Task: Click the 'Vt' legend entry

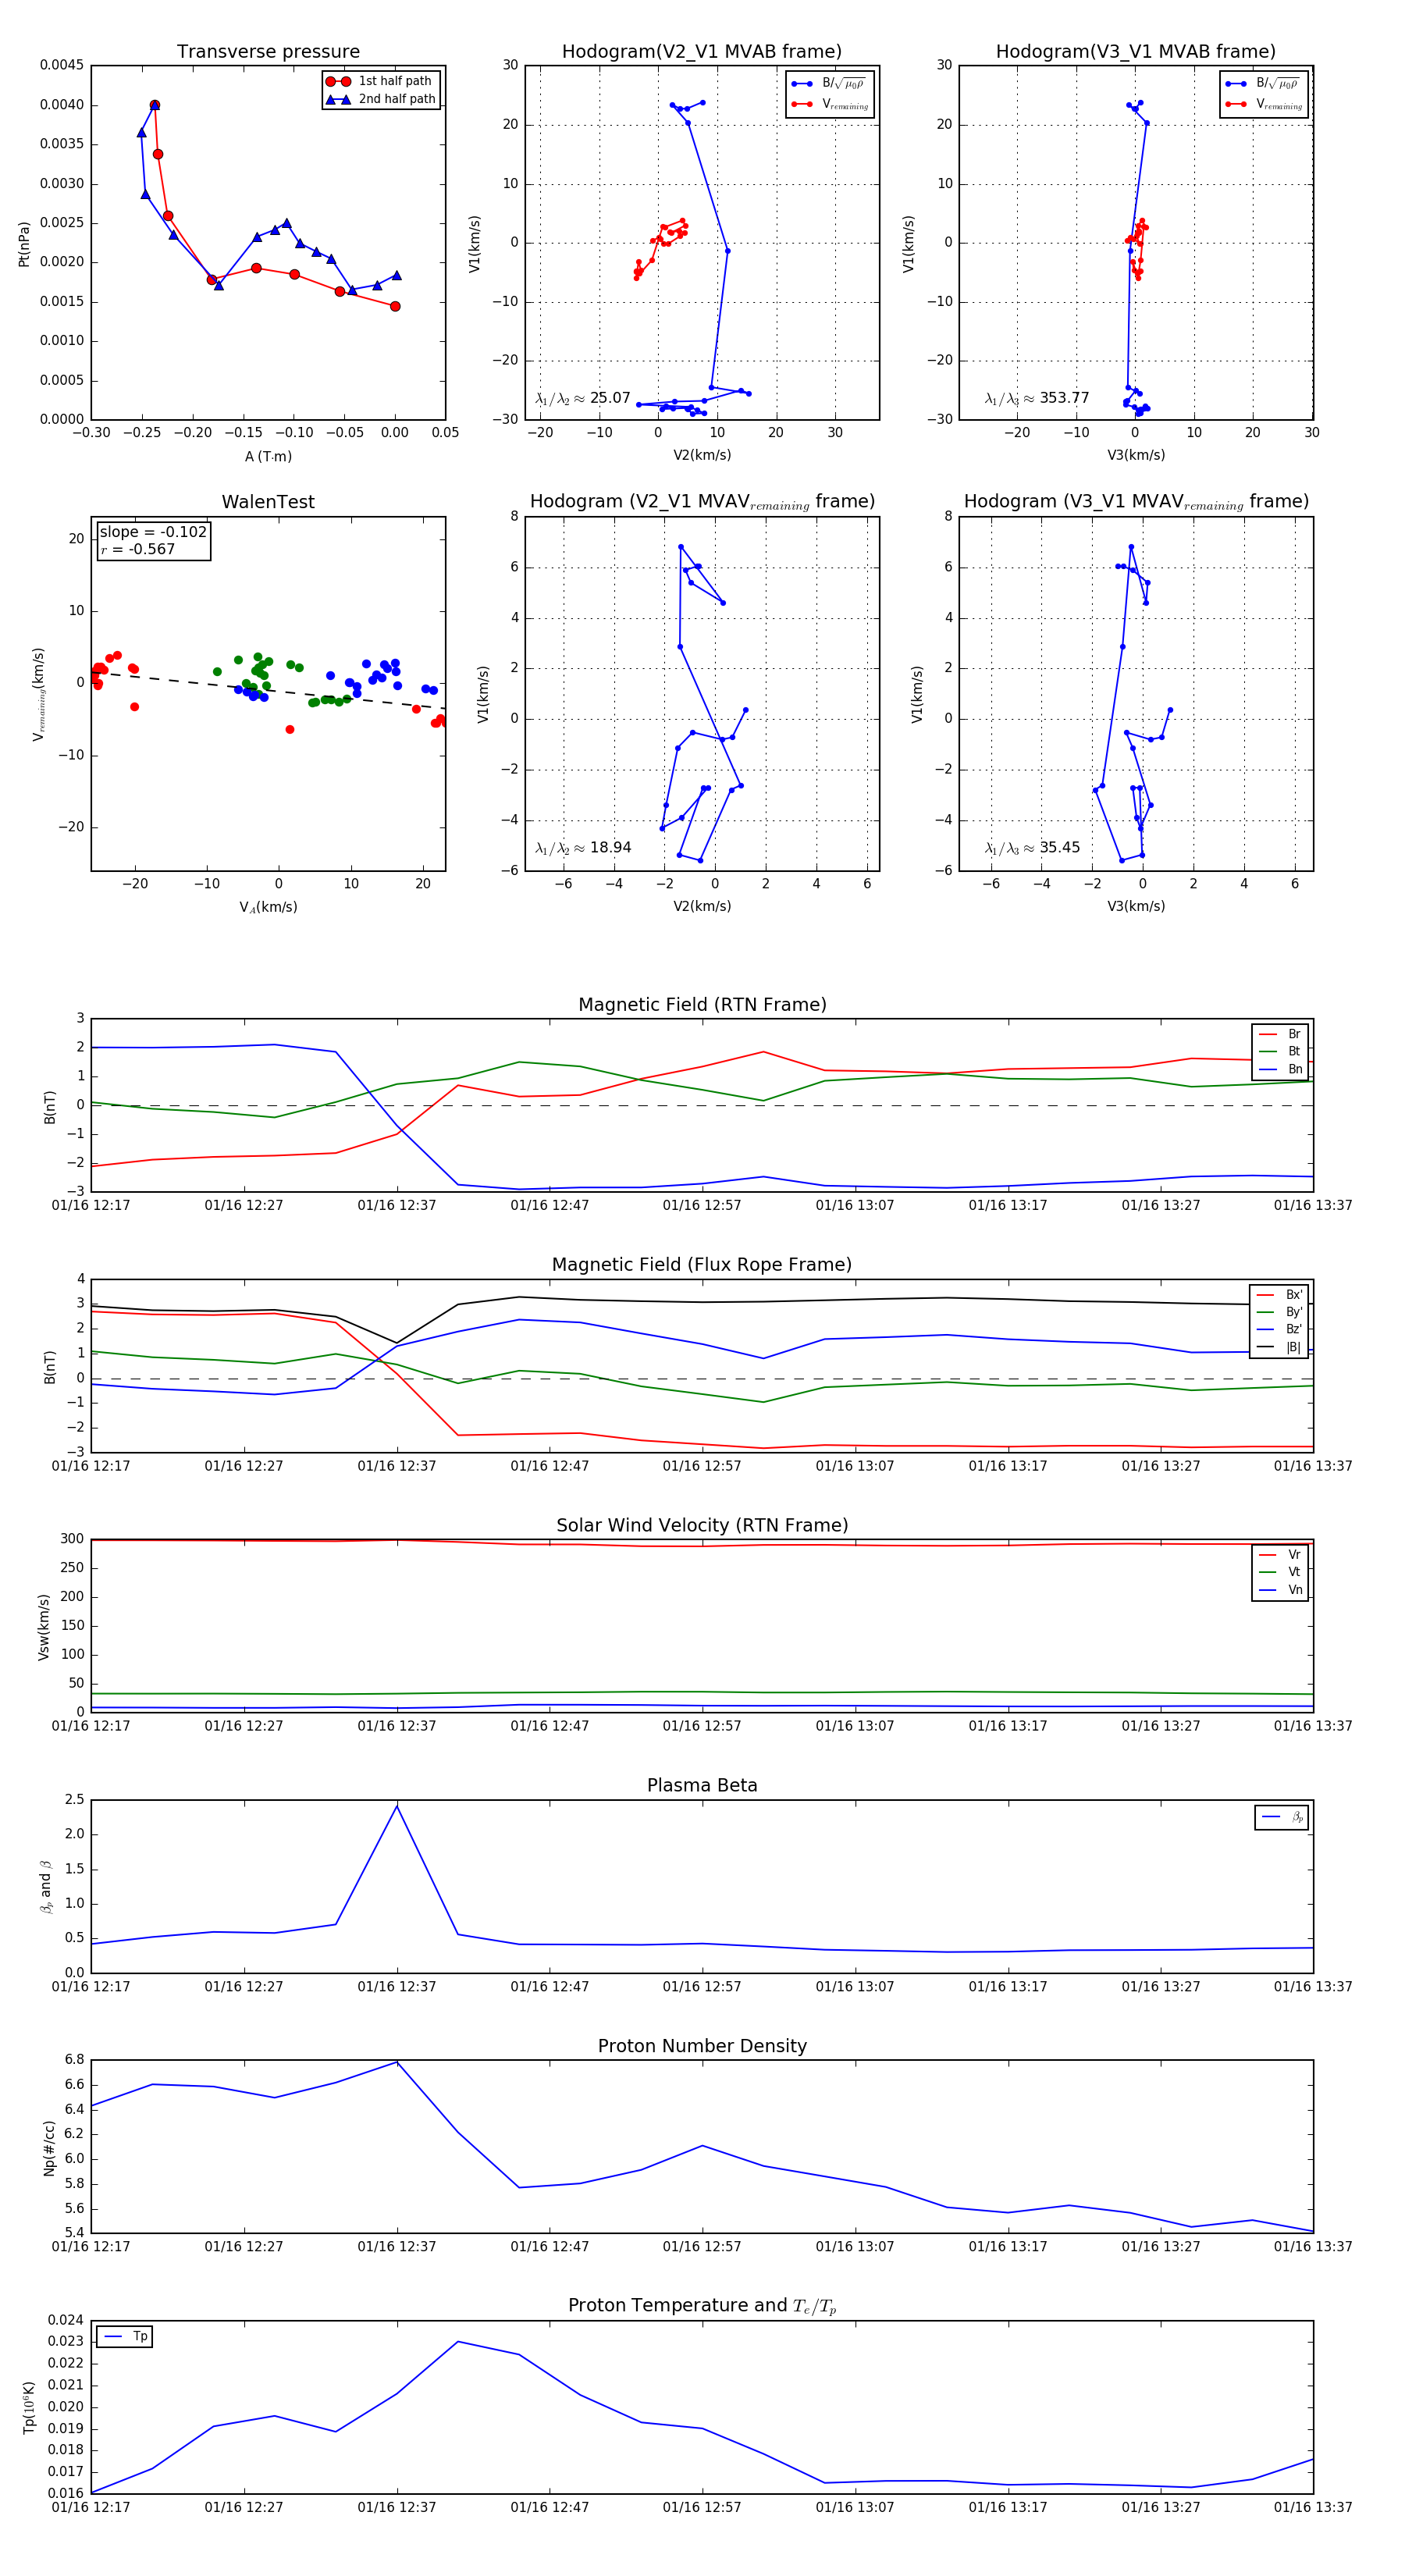Action: (1281, 1572)
